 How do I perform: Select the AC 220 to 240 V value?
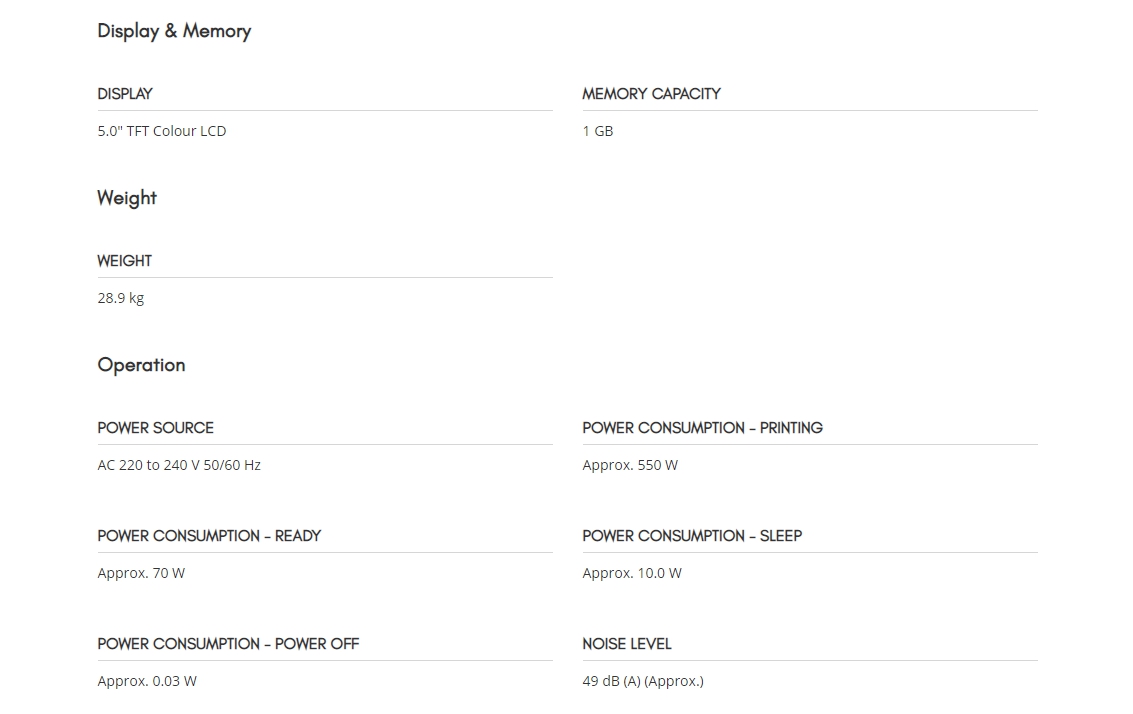(179, 465)
